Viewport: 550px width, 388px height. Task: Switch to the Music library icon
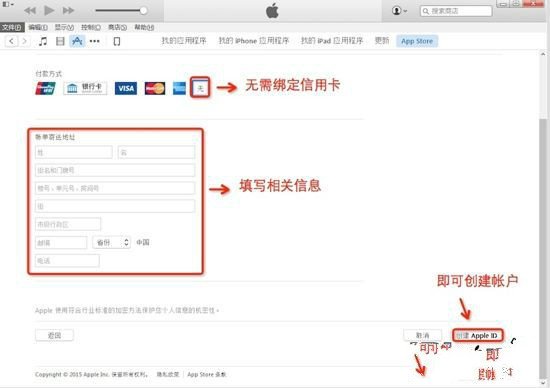(x=43, y=41)
